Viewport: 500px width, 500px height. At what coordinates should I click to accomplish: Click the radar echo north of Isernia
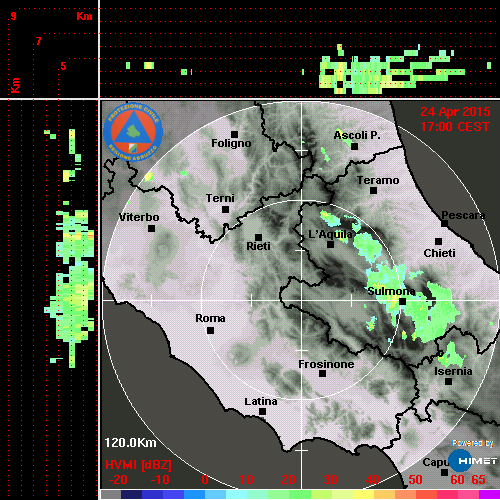452,356
